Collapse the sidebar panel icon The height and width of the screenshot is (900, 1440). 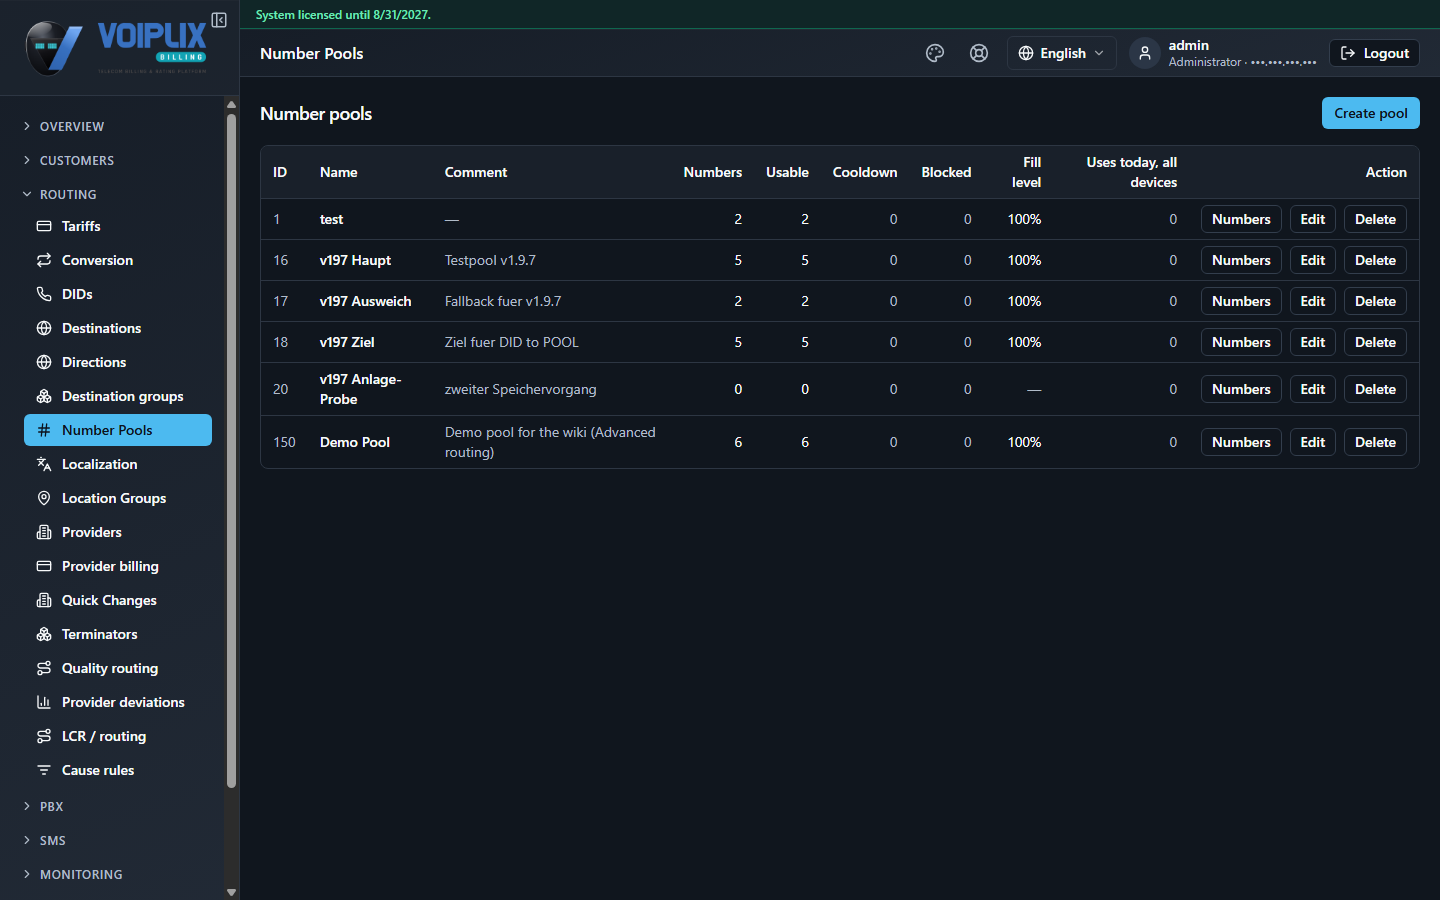pyautogui.click(x=219, y=20)
